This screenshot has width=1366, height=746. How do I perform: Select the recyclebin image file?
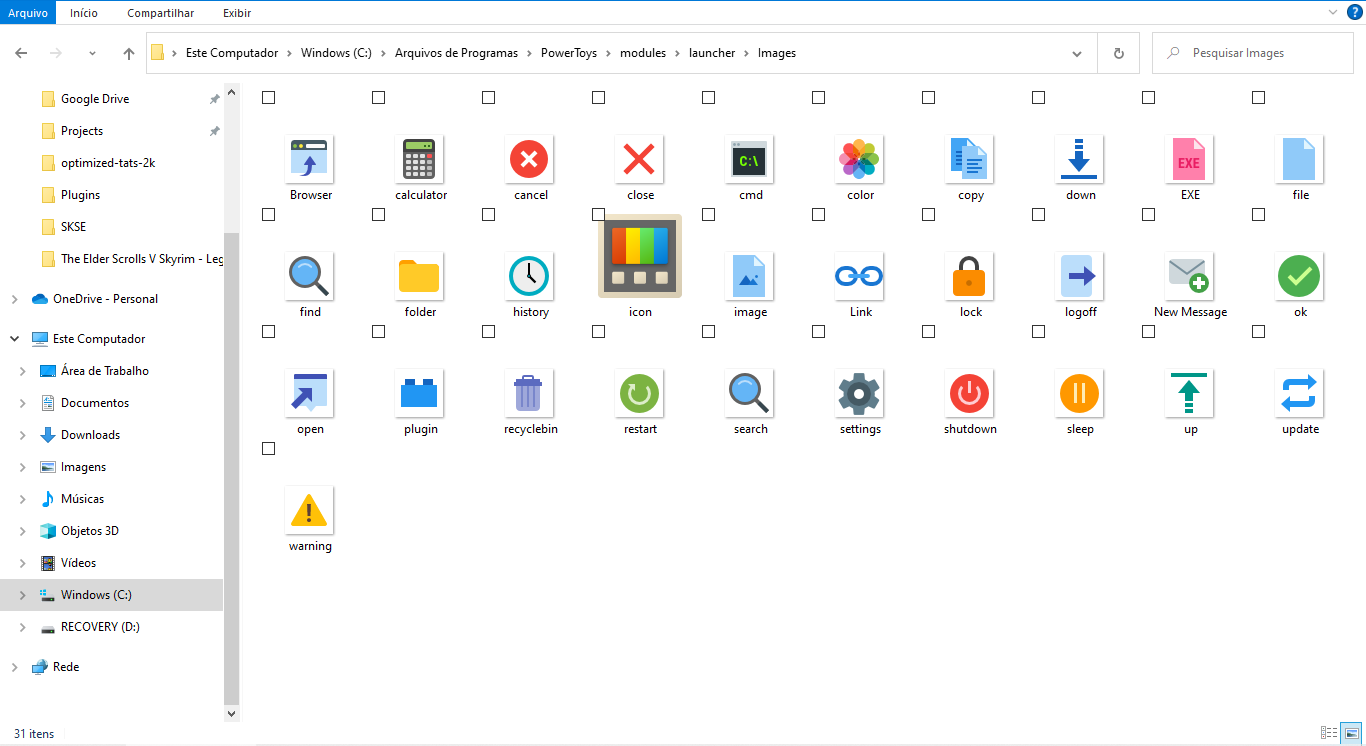530,393
